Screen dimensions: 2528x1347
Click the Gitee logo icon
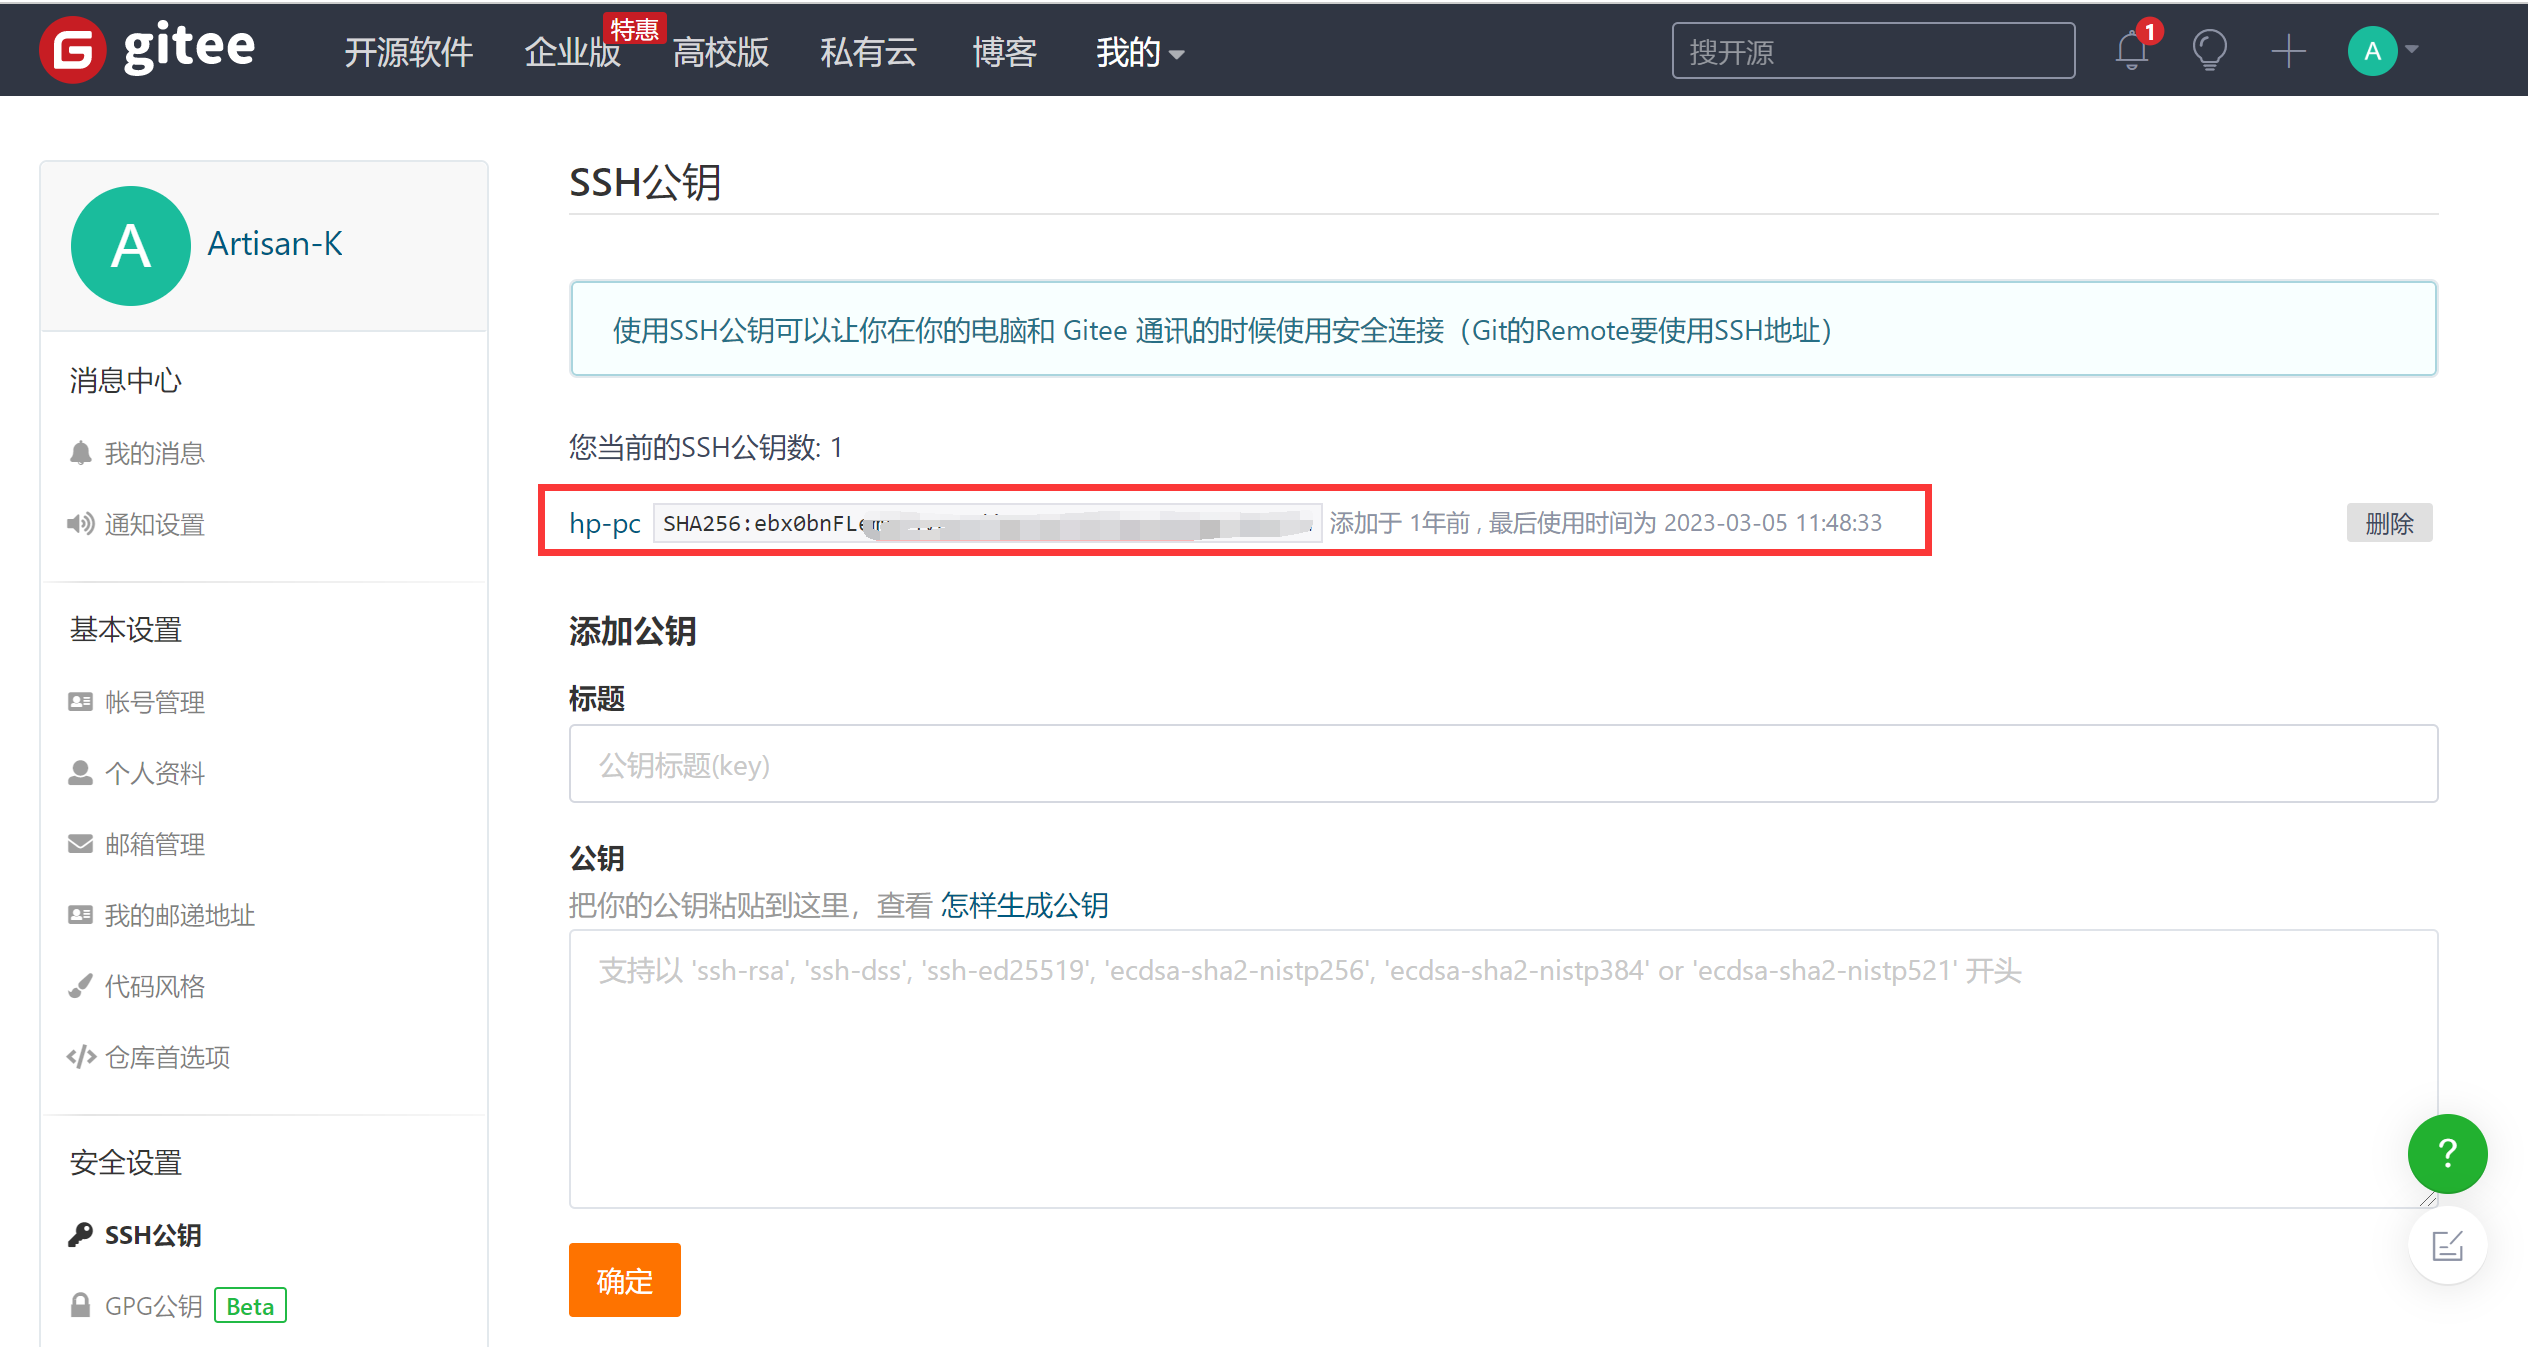72,50
